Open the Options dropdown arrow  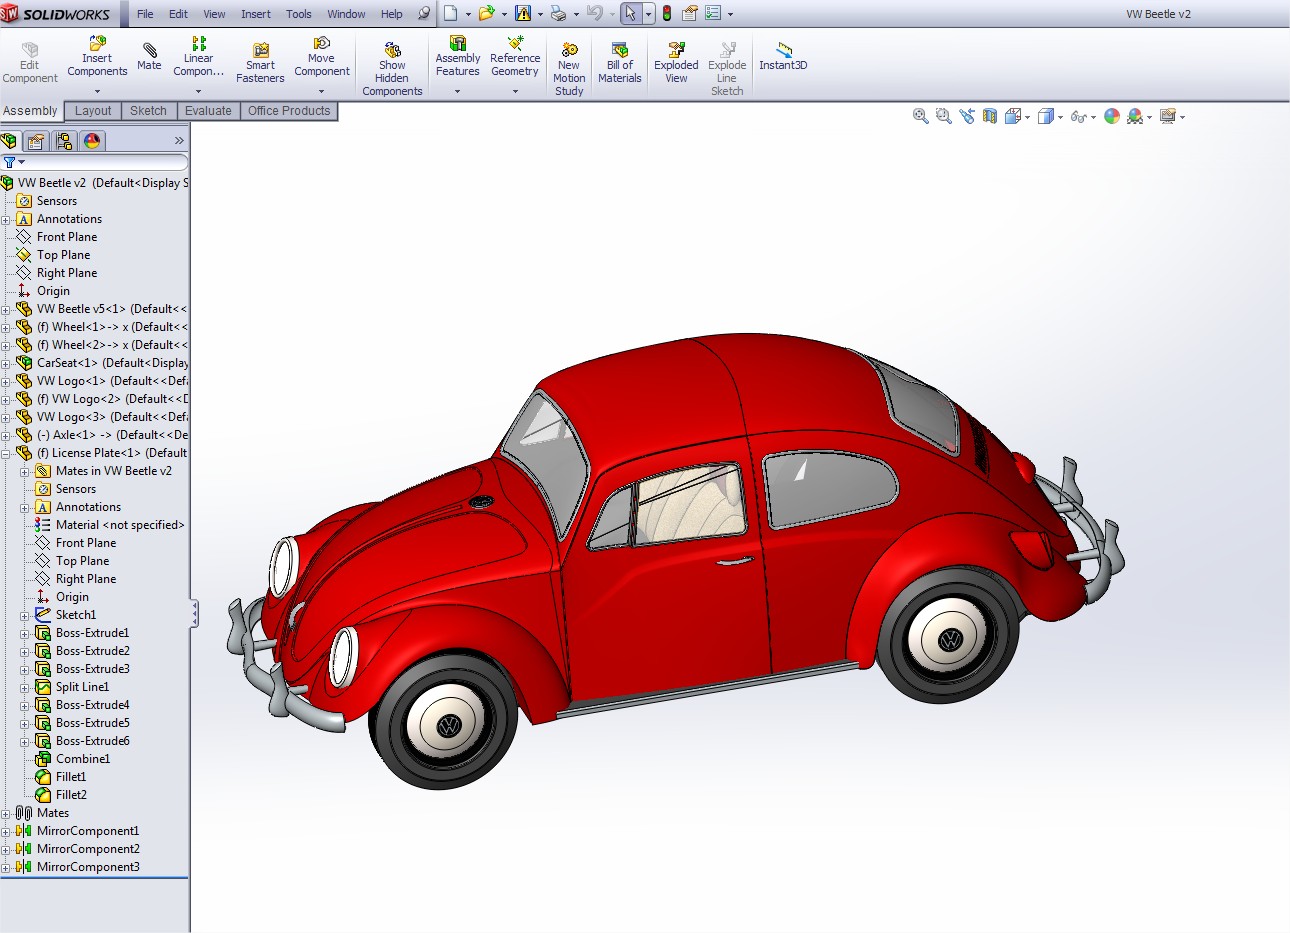(730, 15)
